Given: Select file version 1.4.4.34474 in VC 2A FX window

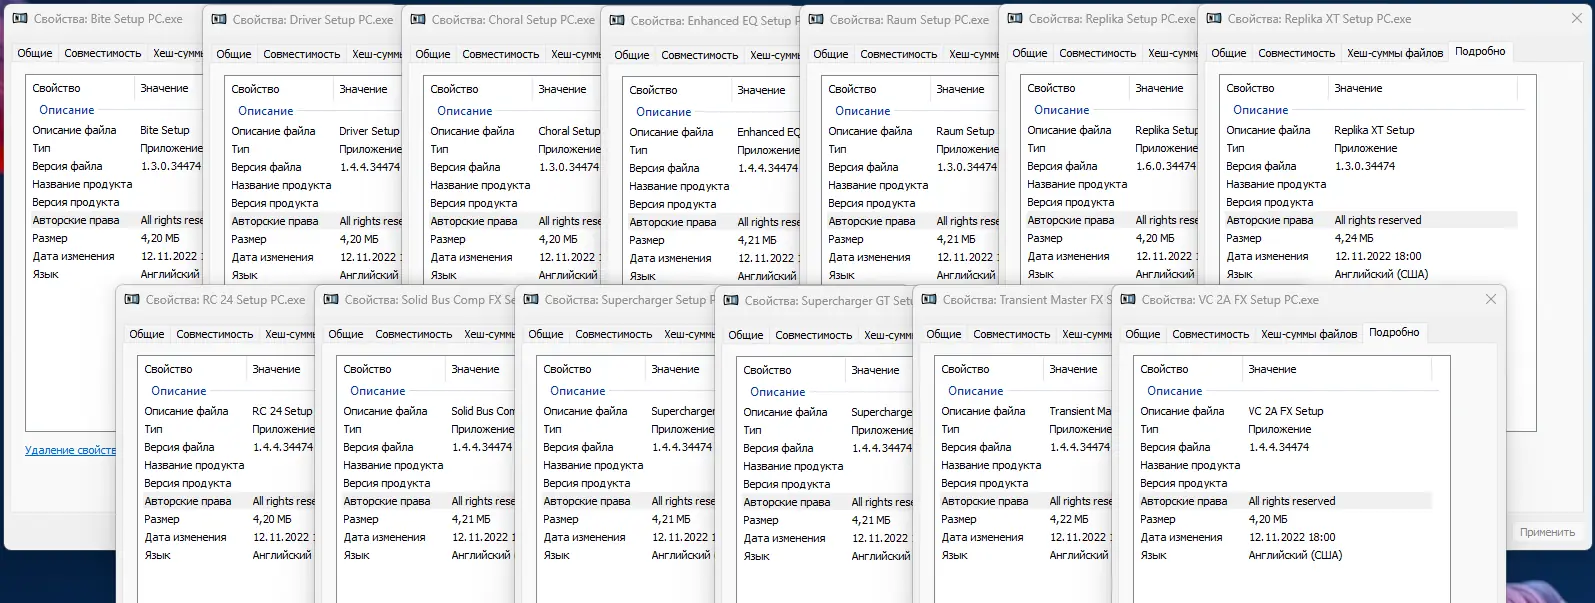Looking at the screenshot, I should (1278, 447).
